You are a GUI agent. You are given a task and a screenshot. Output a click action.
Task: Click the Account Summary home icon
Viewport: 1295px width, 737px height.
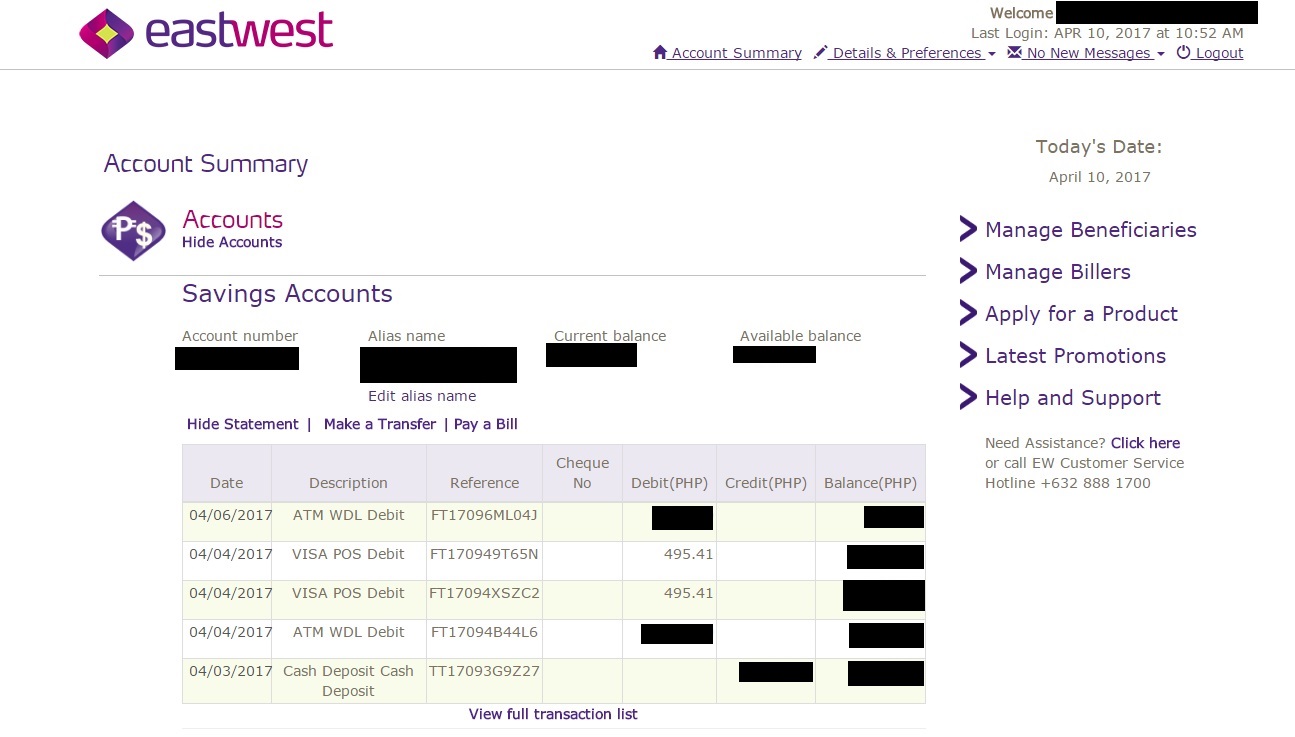pos(661,52)
